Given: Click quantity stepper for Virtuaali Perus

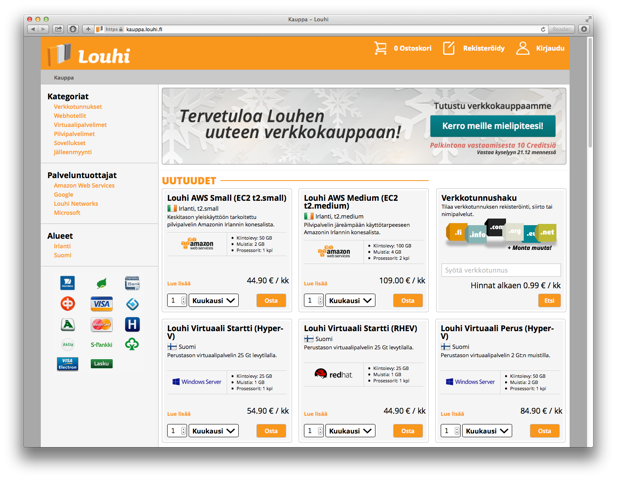Looking at the screenshot, I should click(x=457, y=431).
